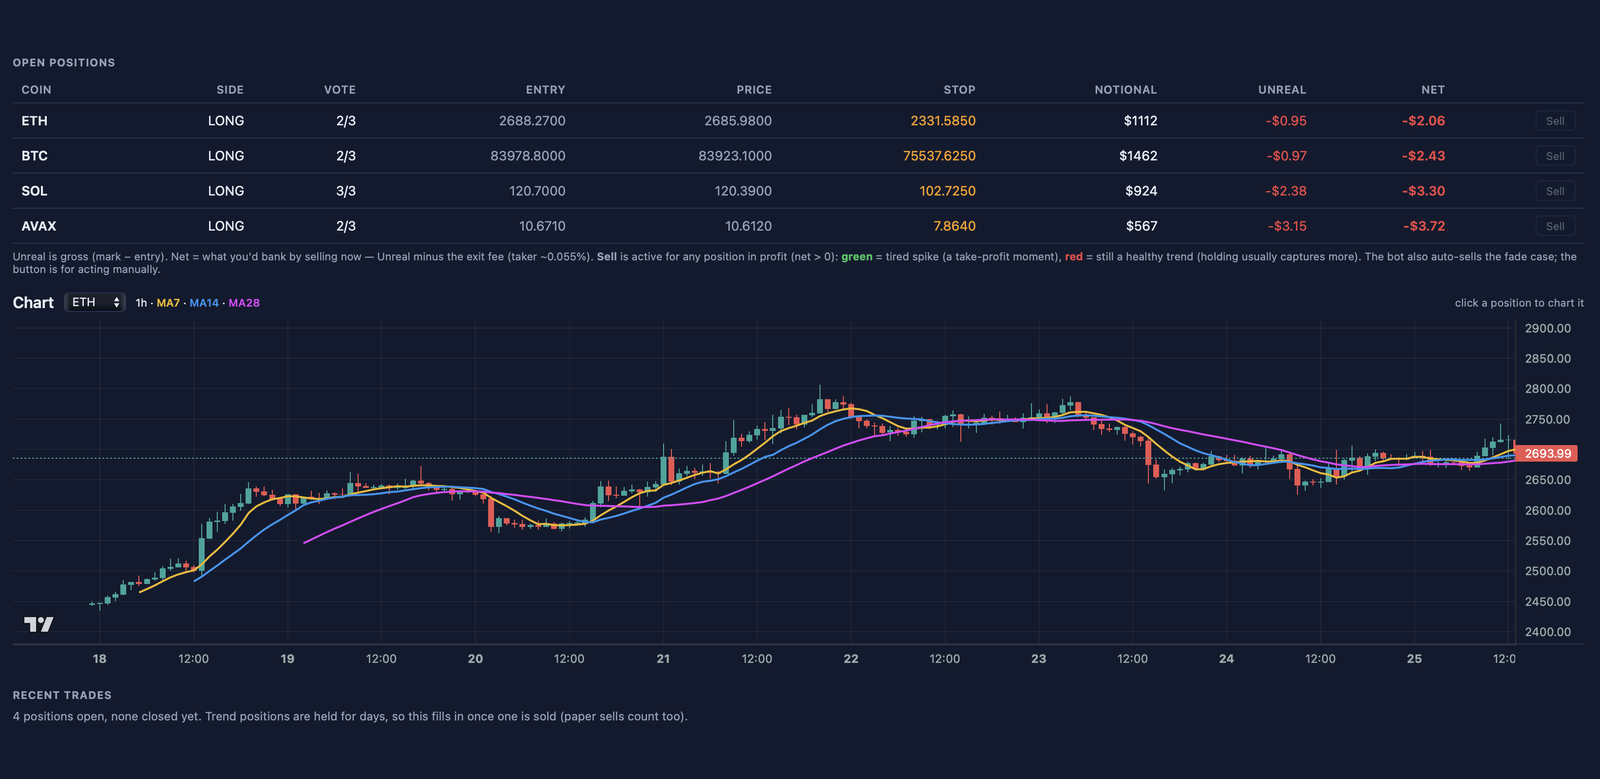Click the MA7 legend label
Viewport: 1600px width, 779px height.
coord(168,303)
